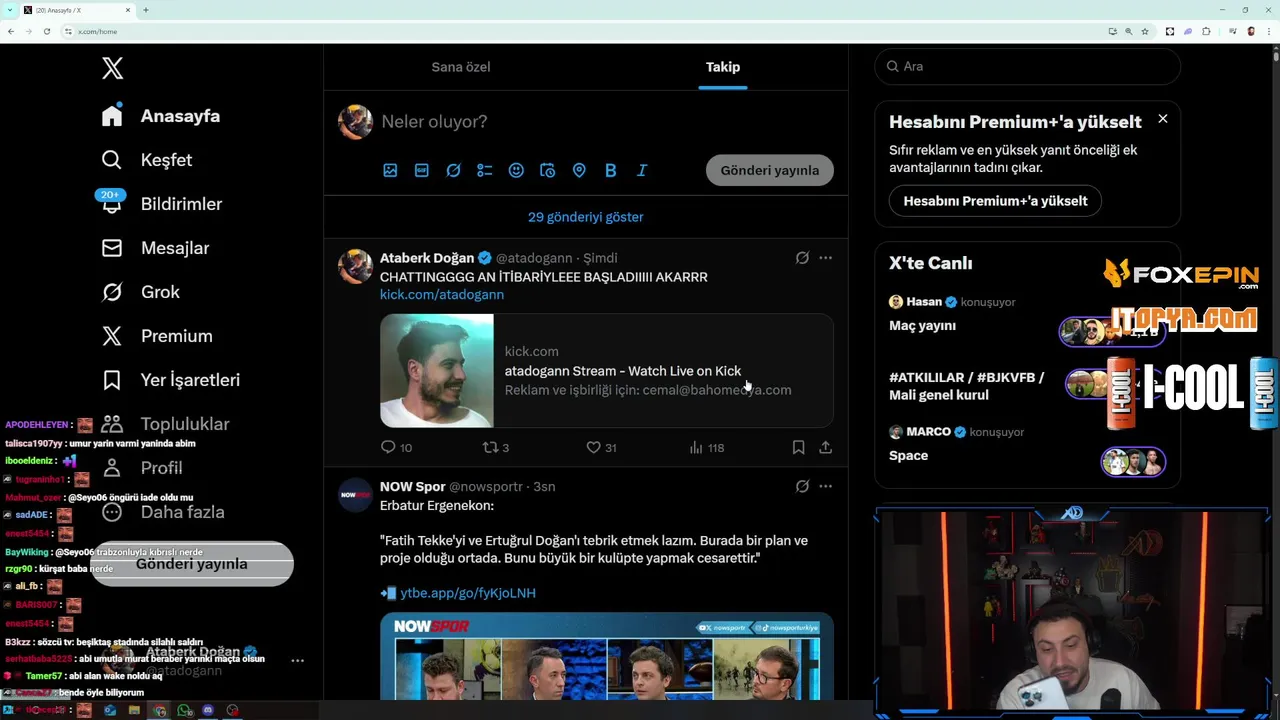1280x720 pixels.
Task: Toggle bold formatting in composer
Action: 610,171
